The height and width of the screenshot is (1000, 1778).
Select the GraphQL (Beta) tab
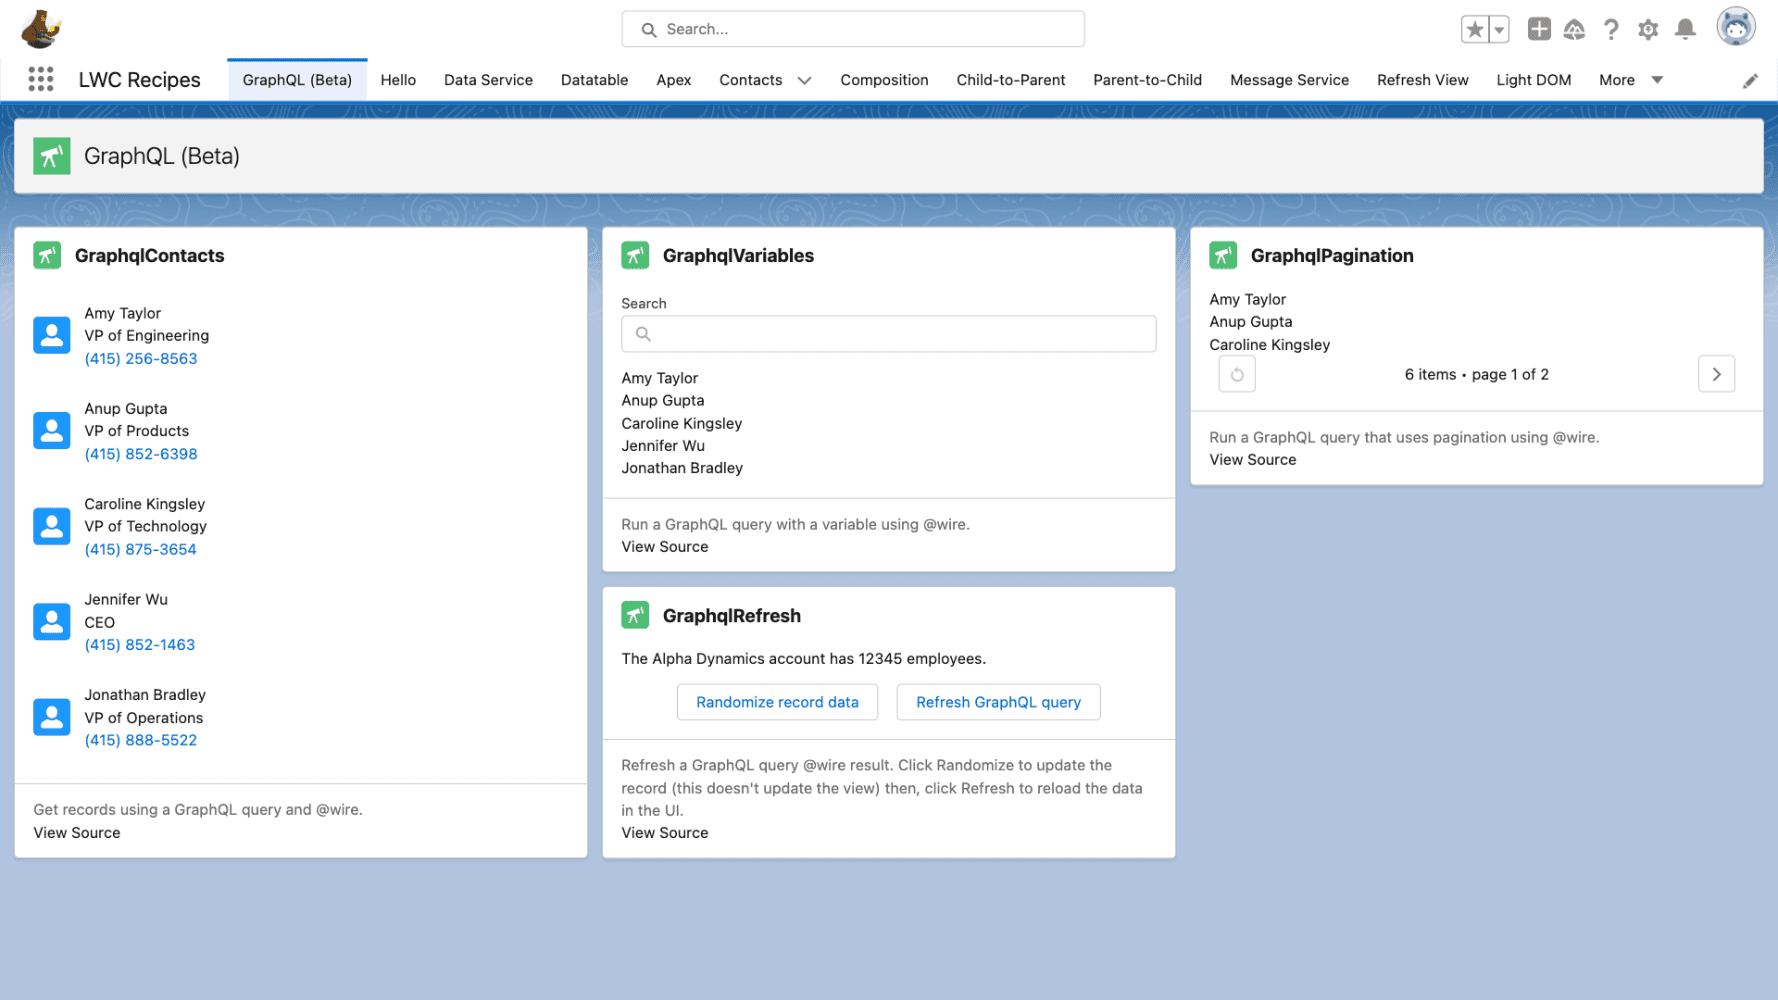point(297,80)
